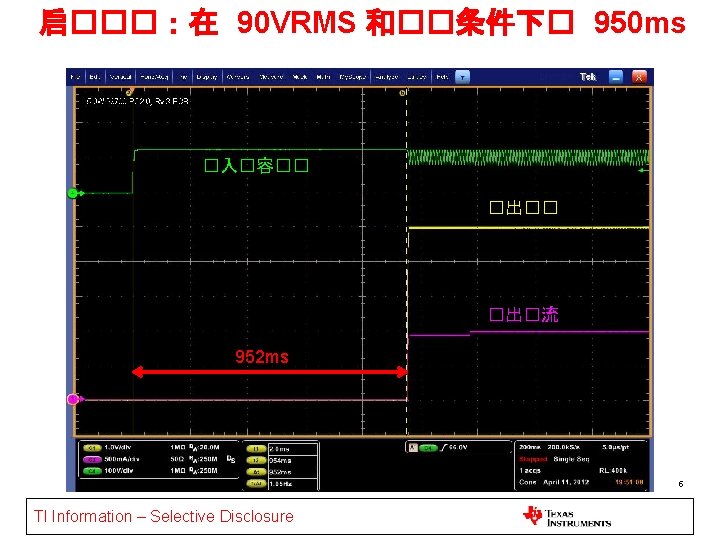Click the slide page number 6
Image resolution: width=720 pixels, height=540 pixels.
pos(681,484)
